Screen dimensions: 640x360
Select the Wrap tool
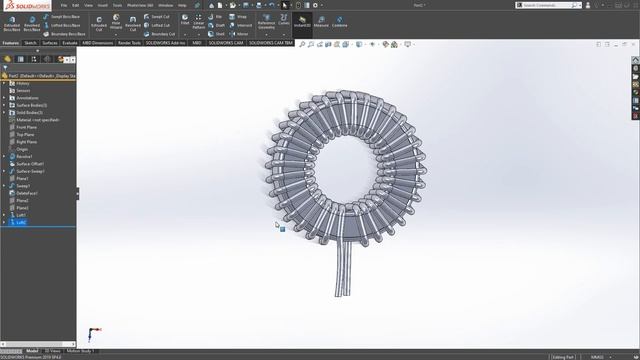(238, 17)
